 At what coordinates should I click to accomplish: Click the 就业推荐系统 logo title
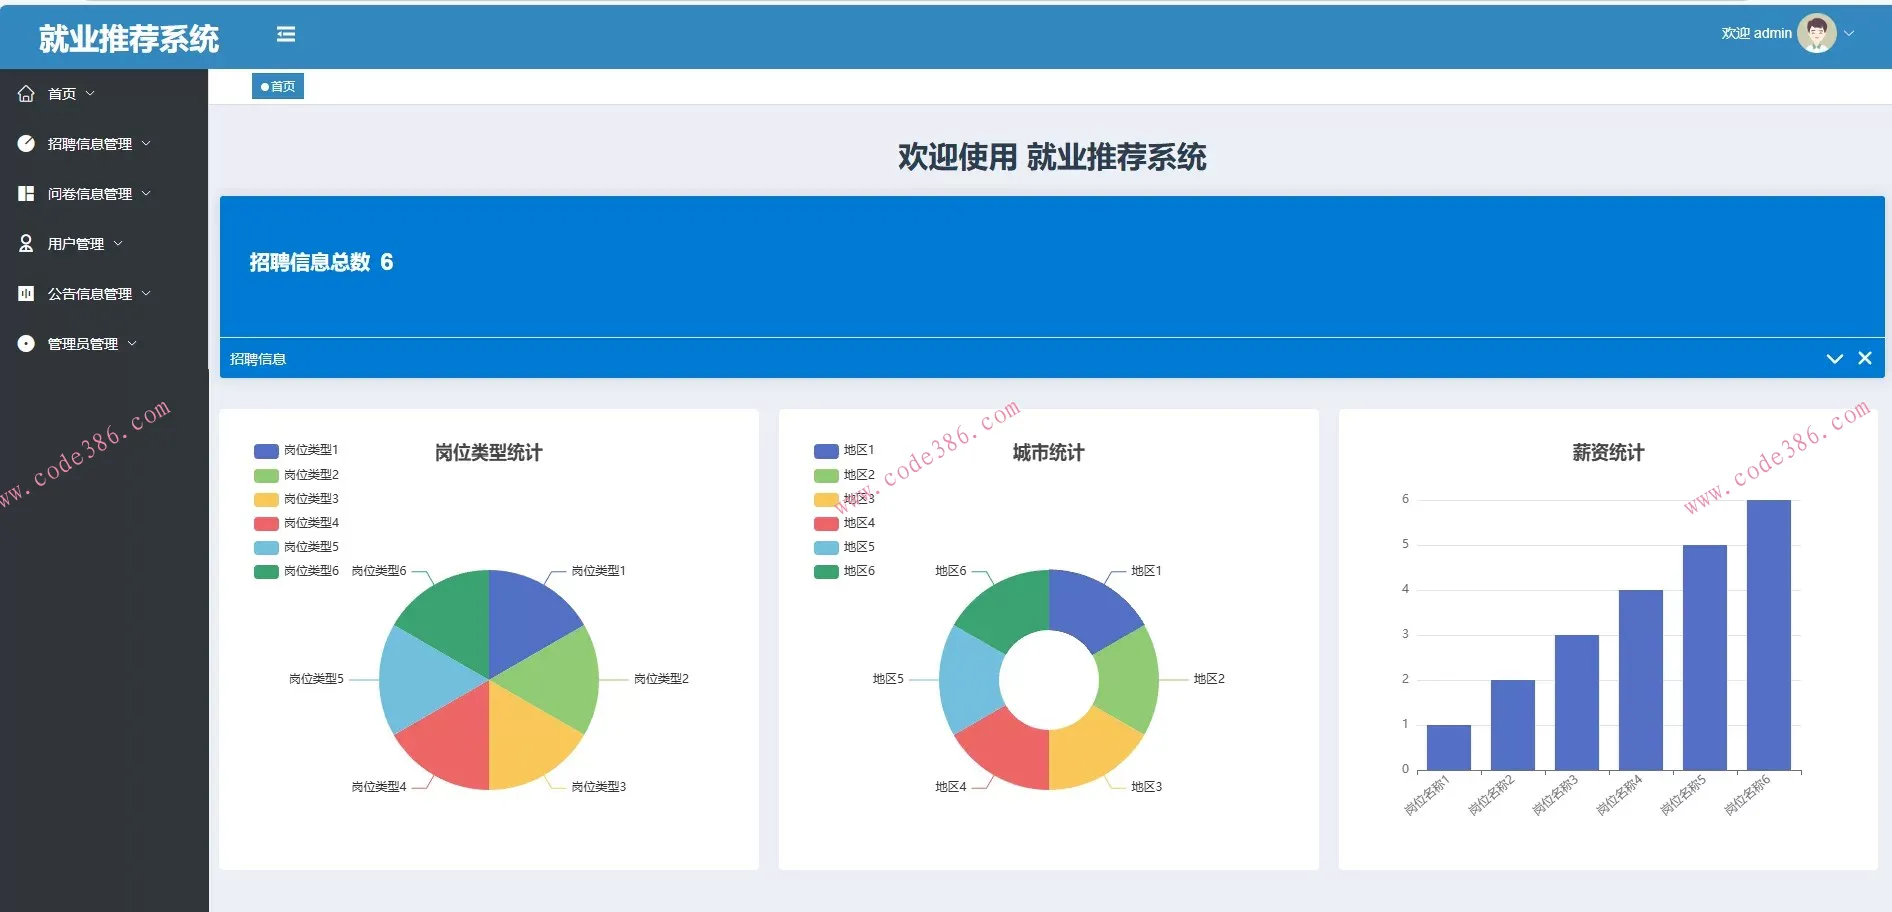[x=128, y=38]
